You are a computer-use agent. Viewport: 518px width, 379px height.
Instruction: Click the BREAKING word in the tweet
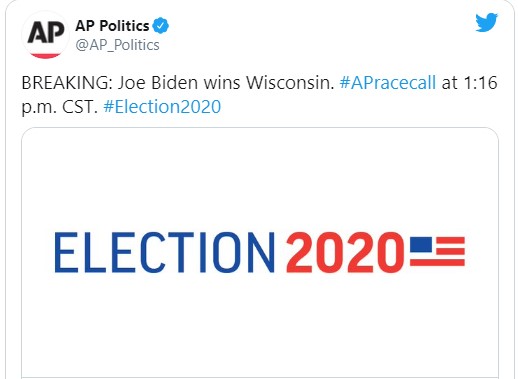tap(65, 82)
